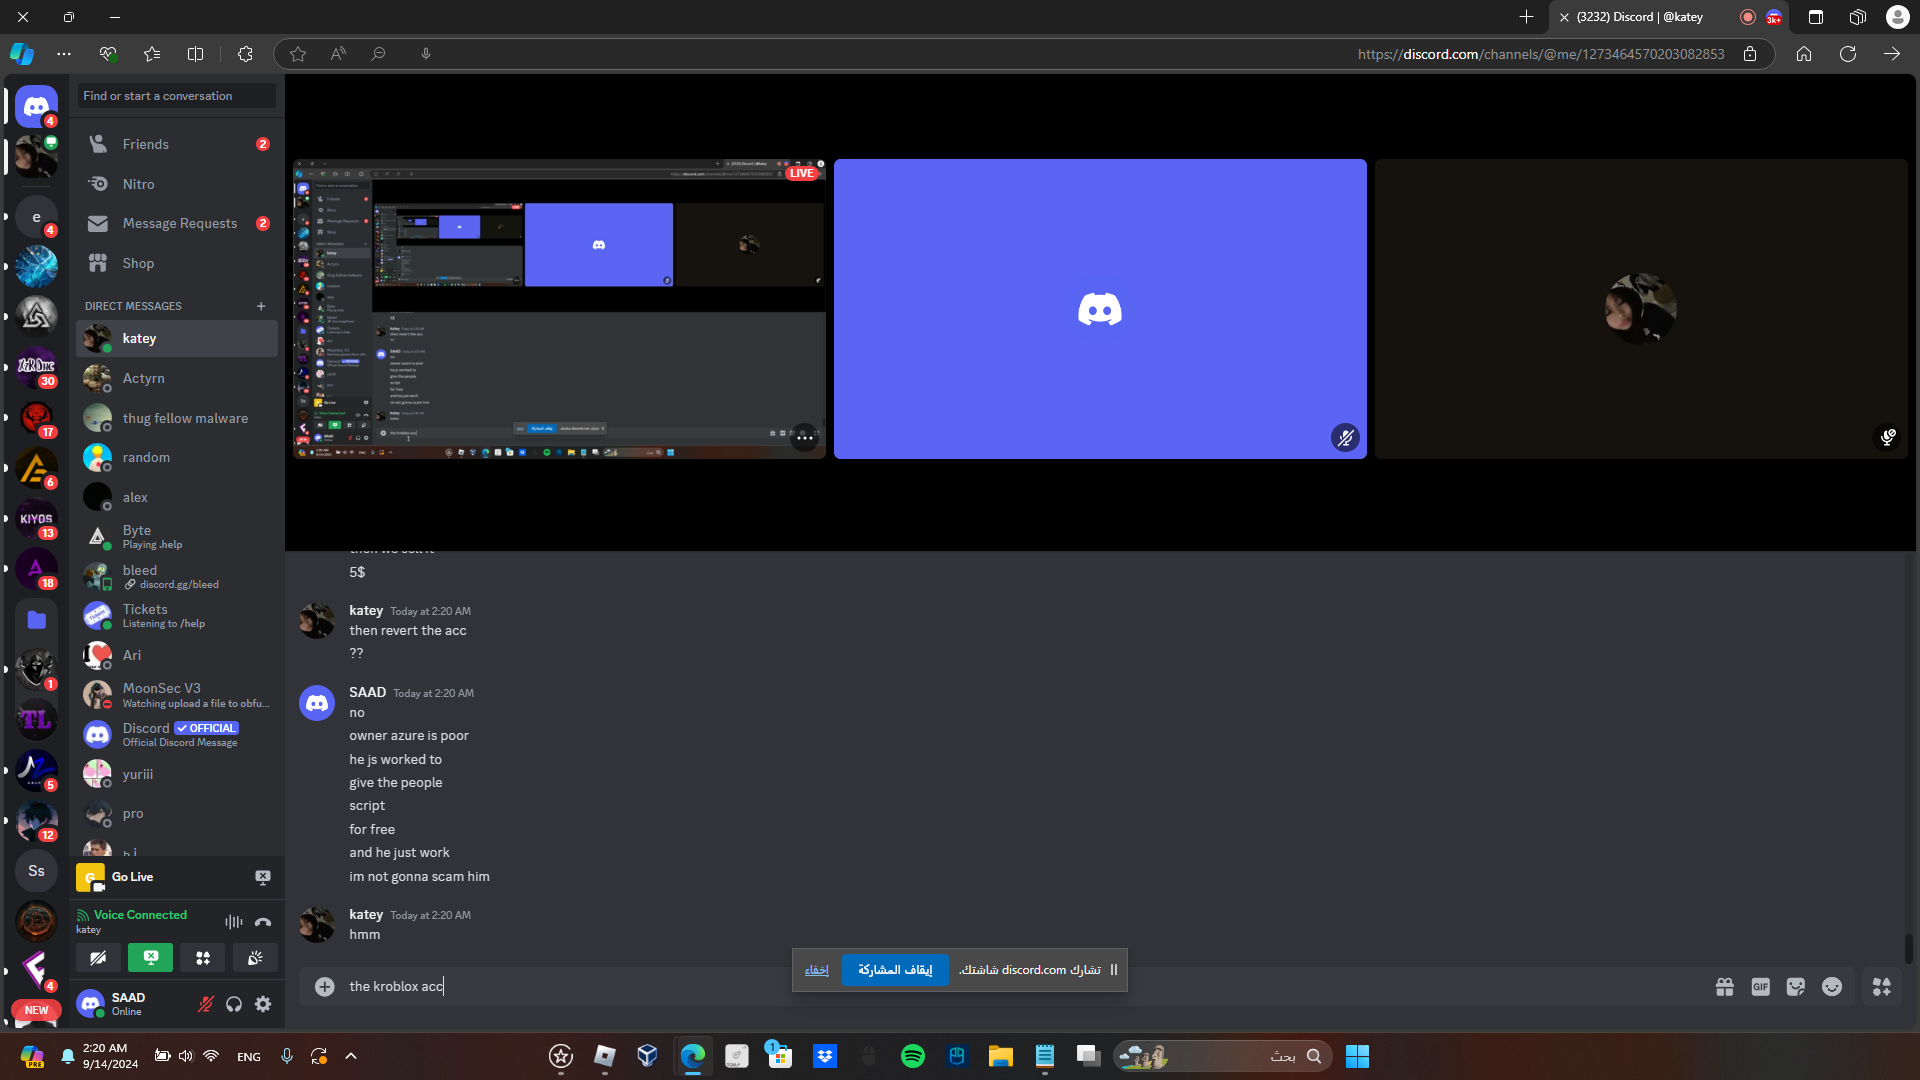Open User Settings gear
The width and height of the screenshot is (1920, 1080).
[x=263, y=1004]
